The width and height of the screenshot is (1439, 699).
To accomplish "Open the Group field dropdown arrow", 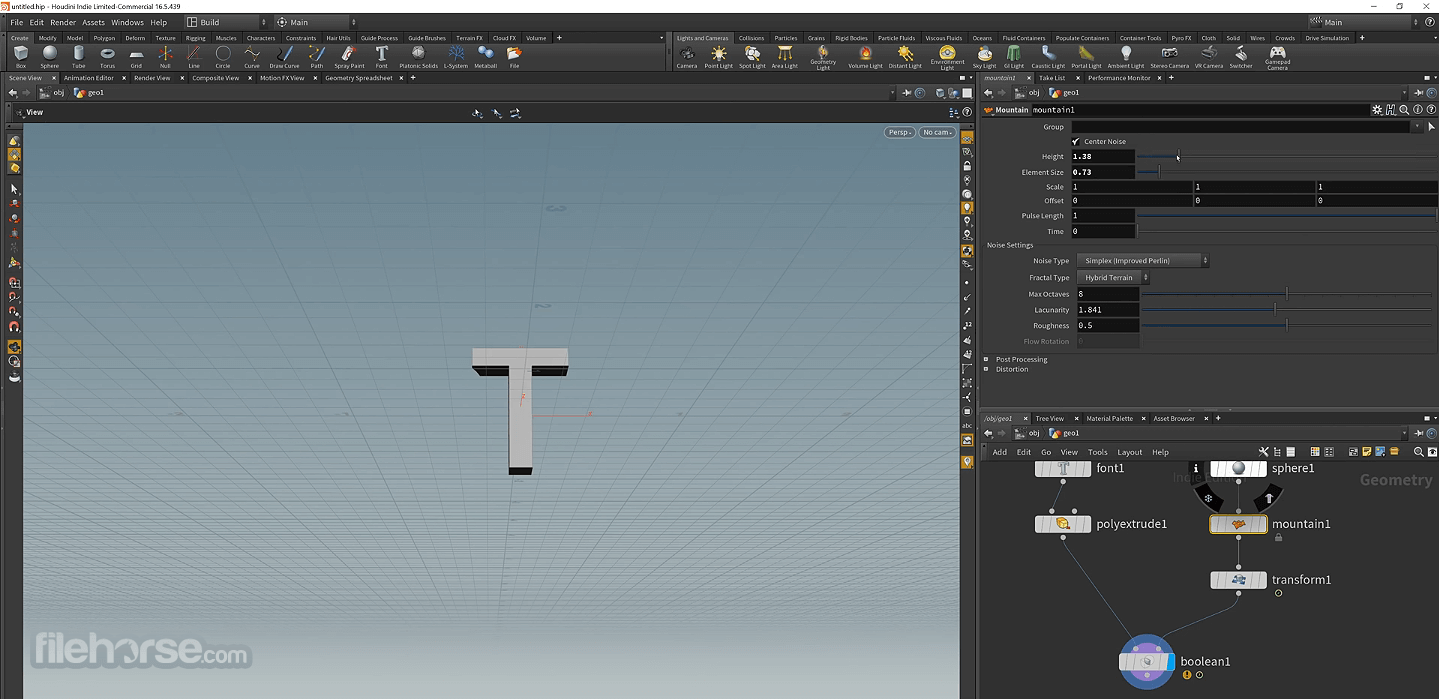I will click(1417, 127).
